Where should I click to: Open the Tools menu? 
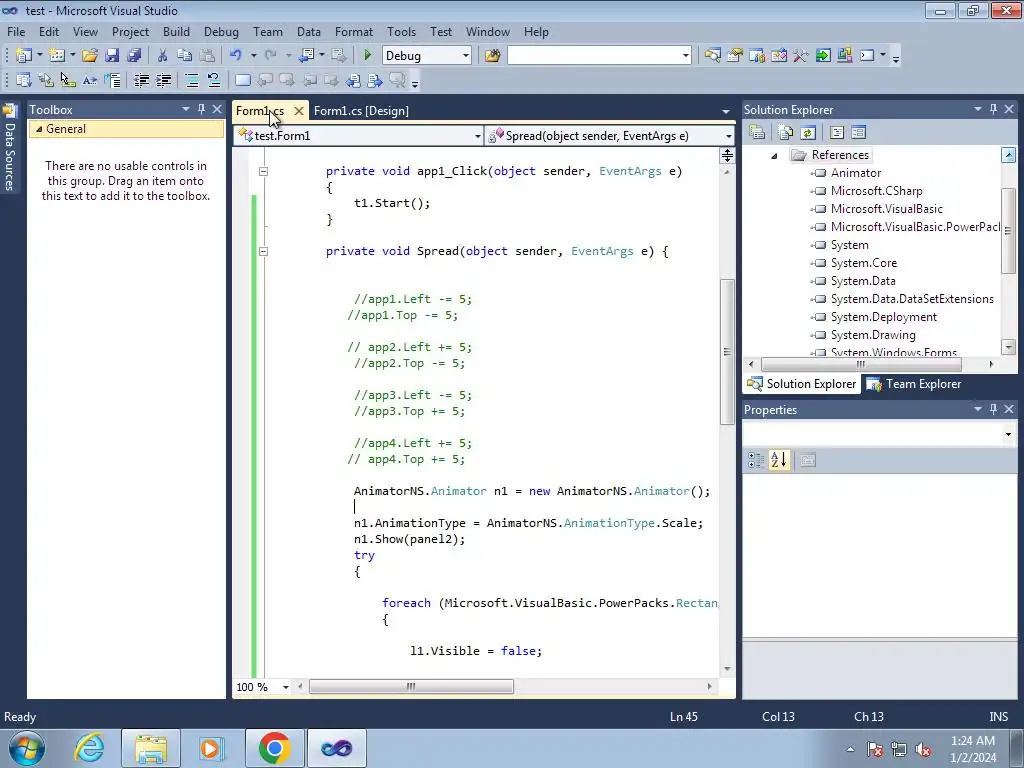point(401,31)
